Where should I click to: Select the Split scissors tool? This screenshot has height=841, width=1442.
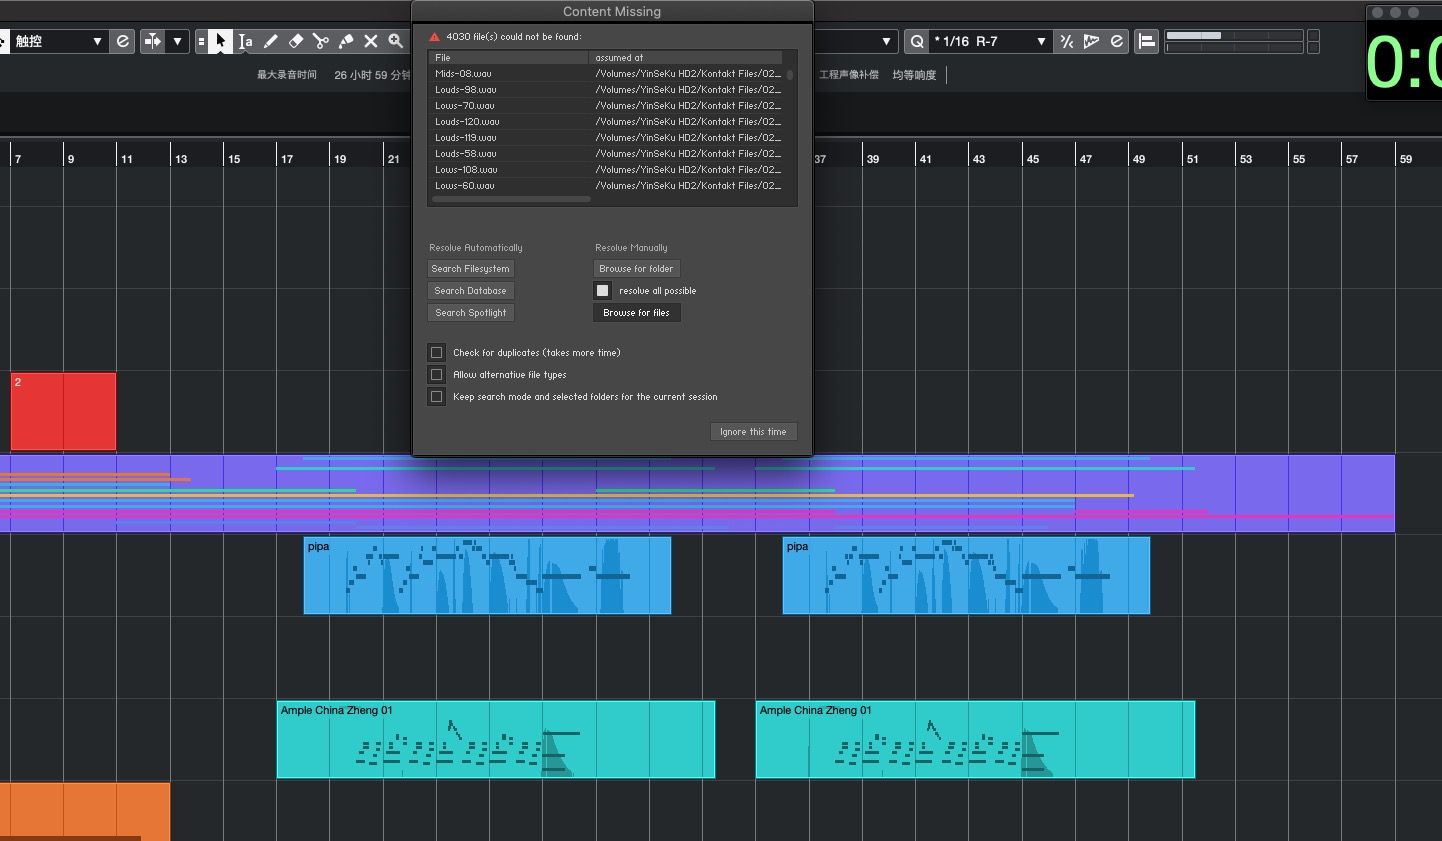pyautogui.click(x=320, y=41)
